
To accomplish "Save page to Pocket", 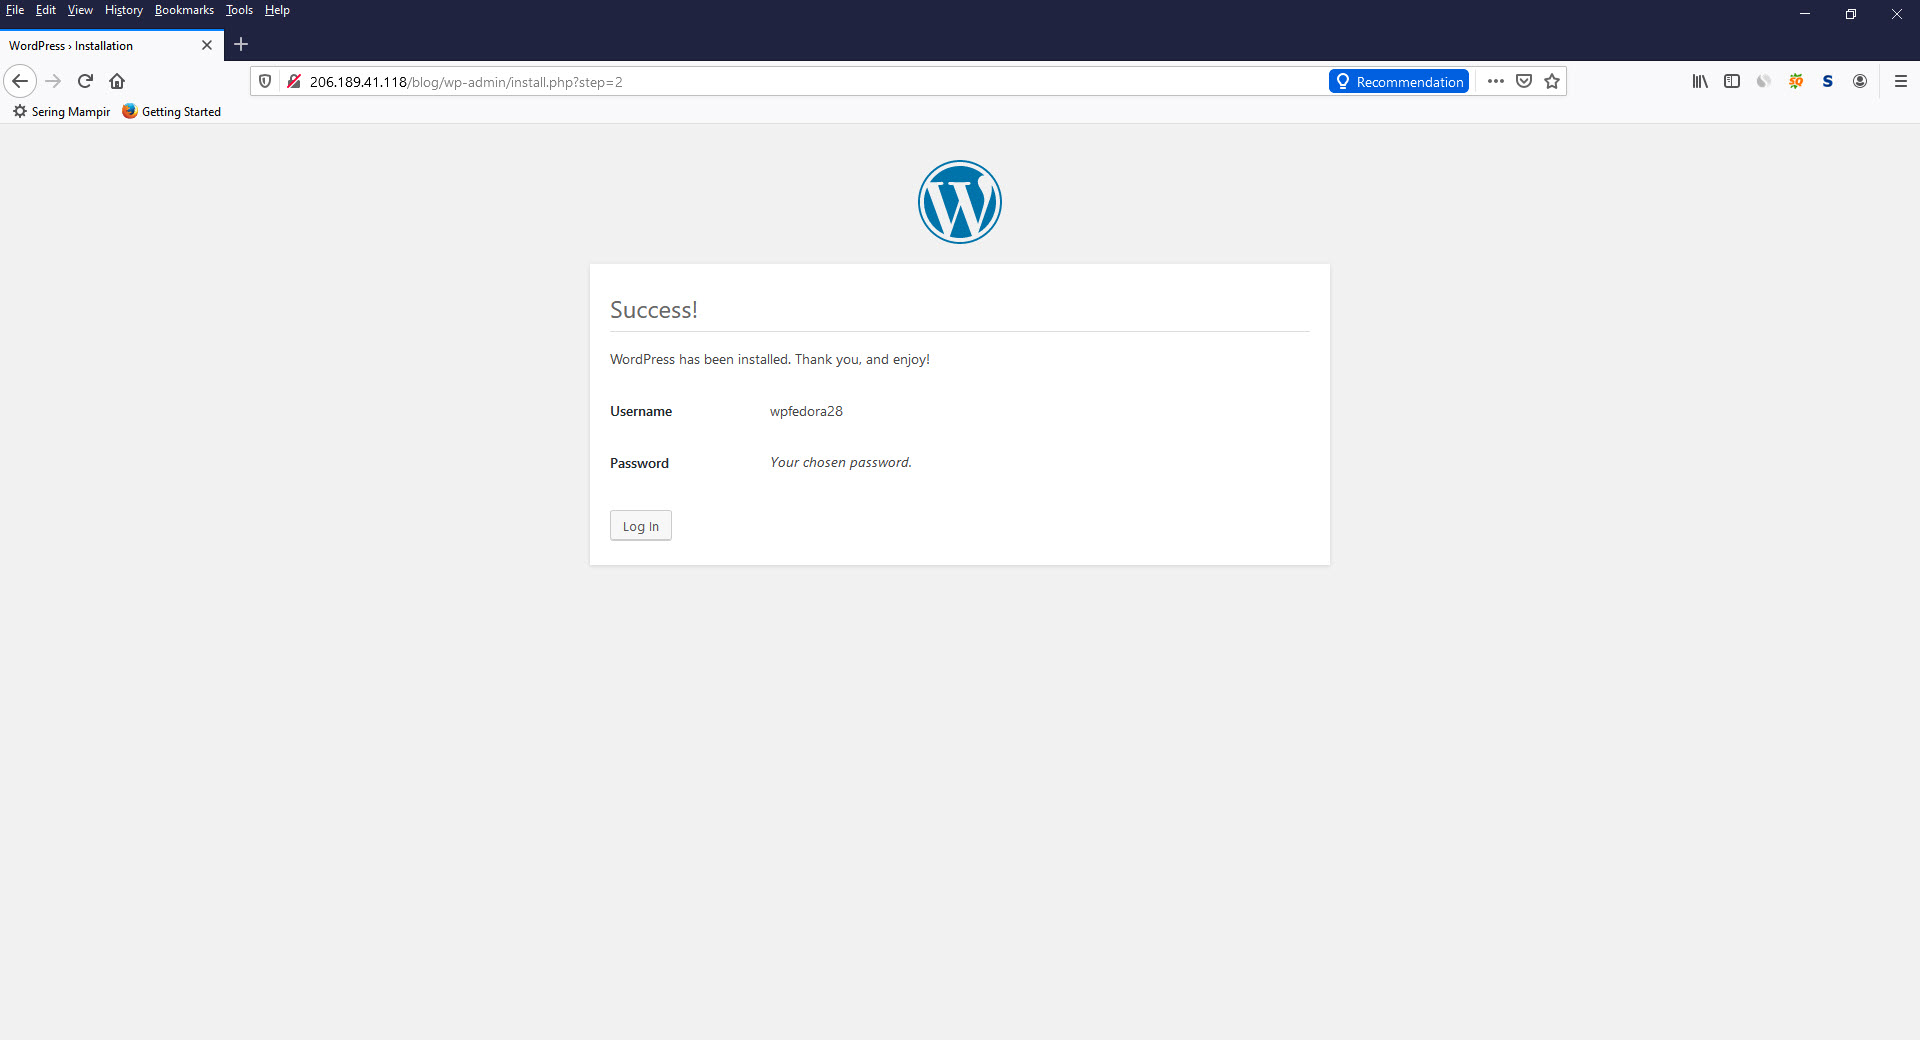I will [x=1524, y=81].
